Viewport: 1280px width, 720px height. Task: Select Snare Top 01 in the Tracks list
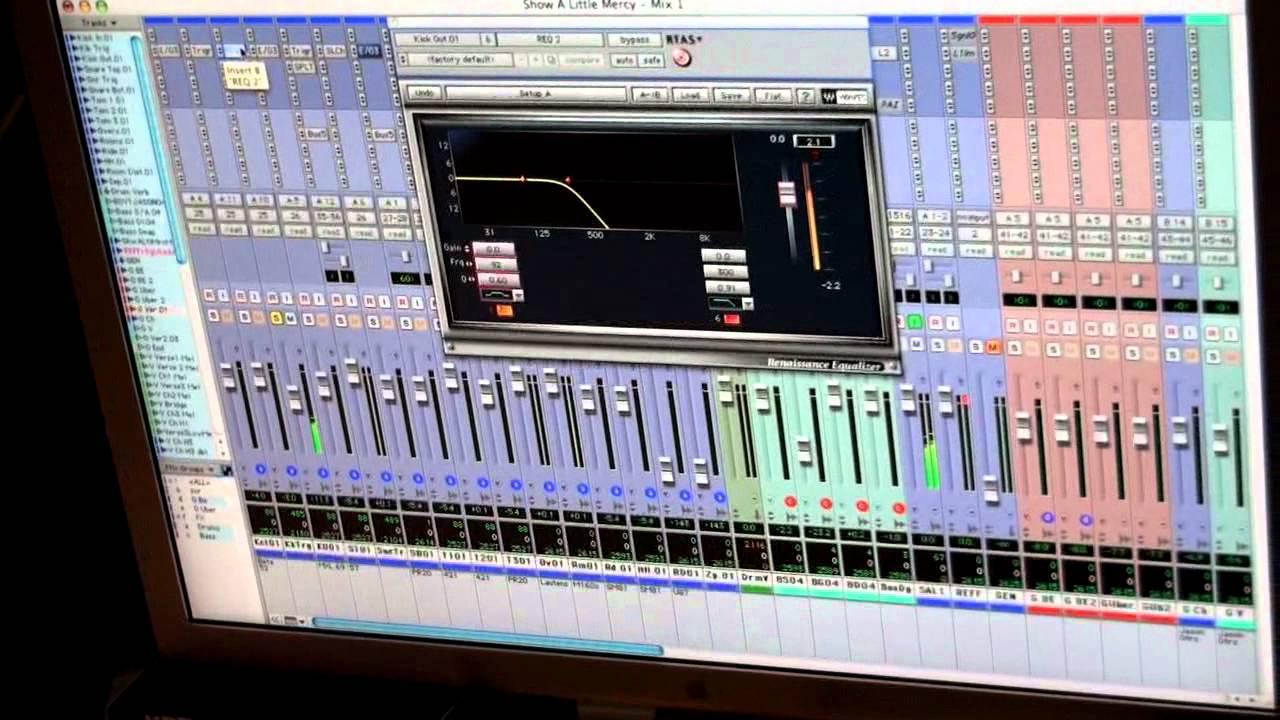[108, 71]
